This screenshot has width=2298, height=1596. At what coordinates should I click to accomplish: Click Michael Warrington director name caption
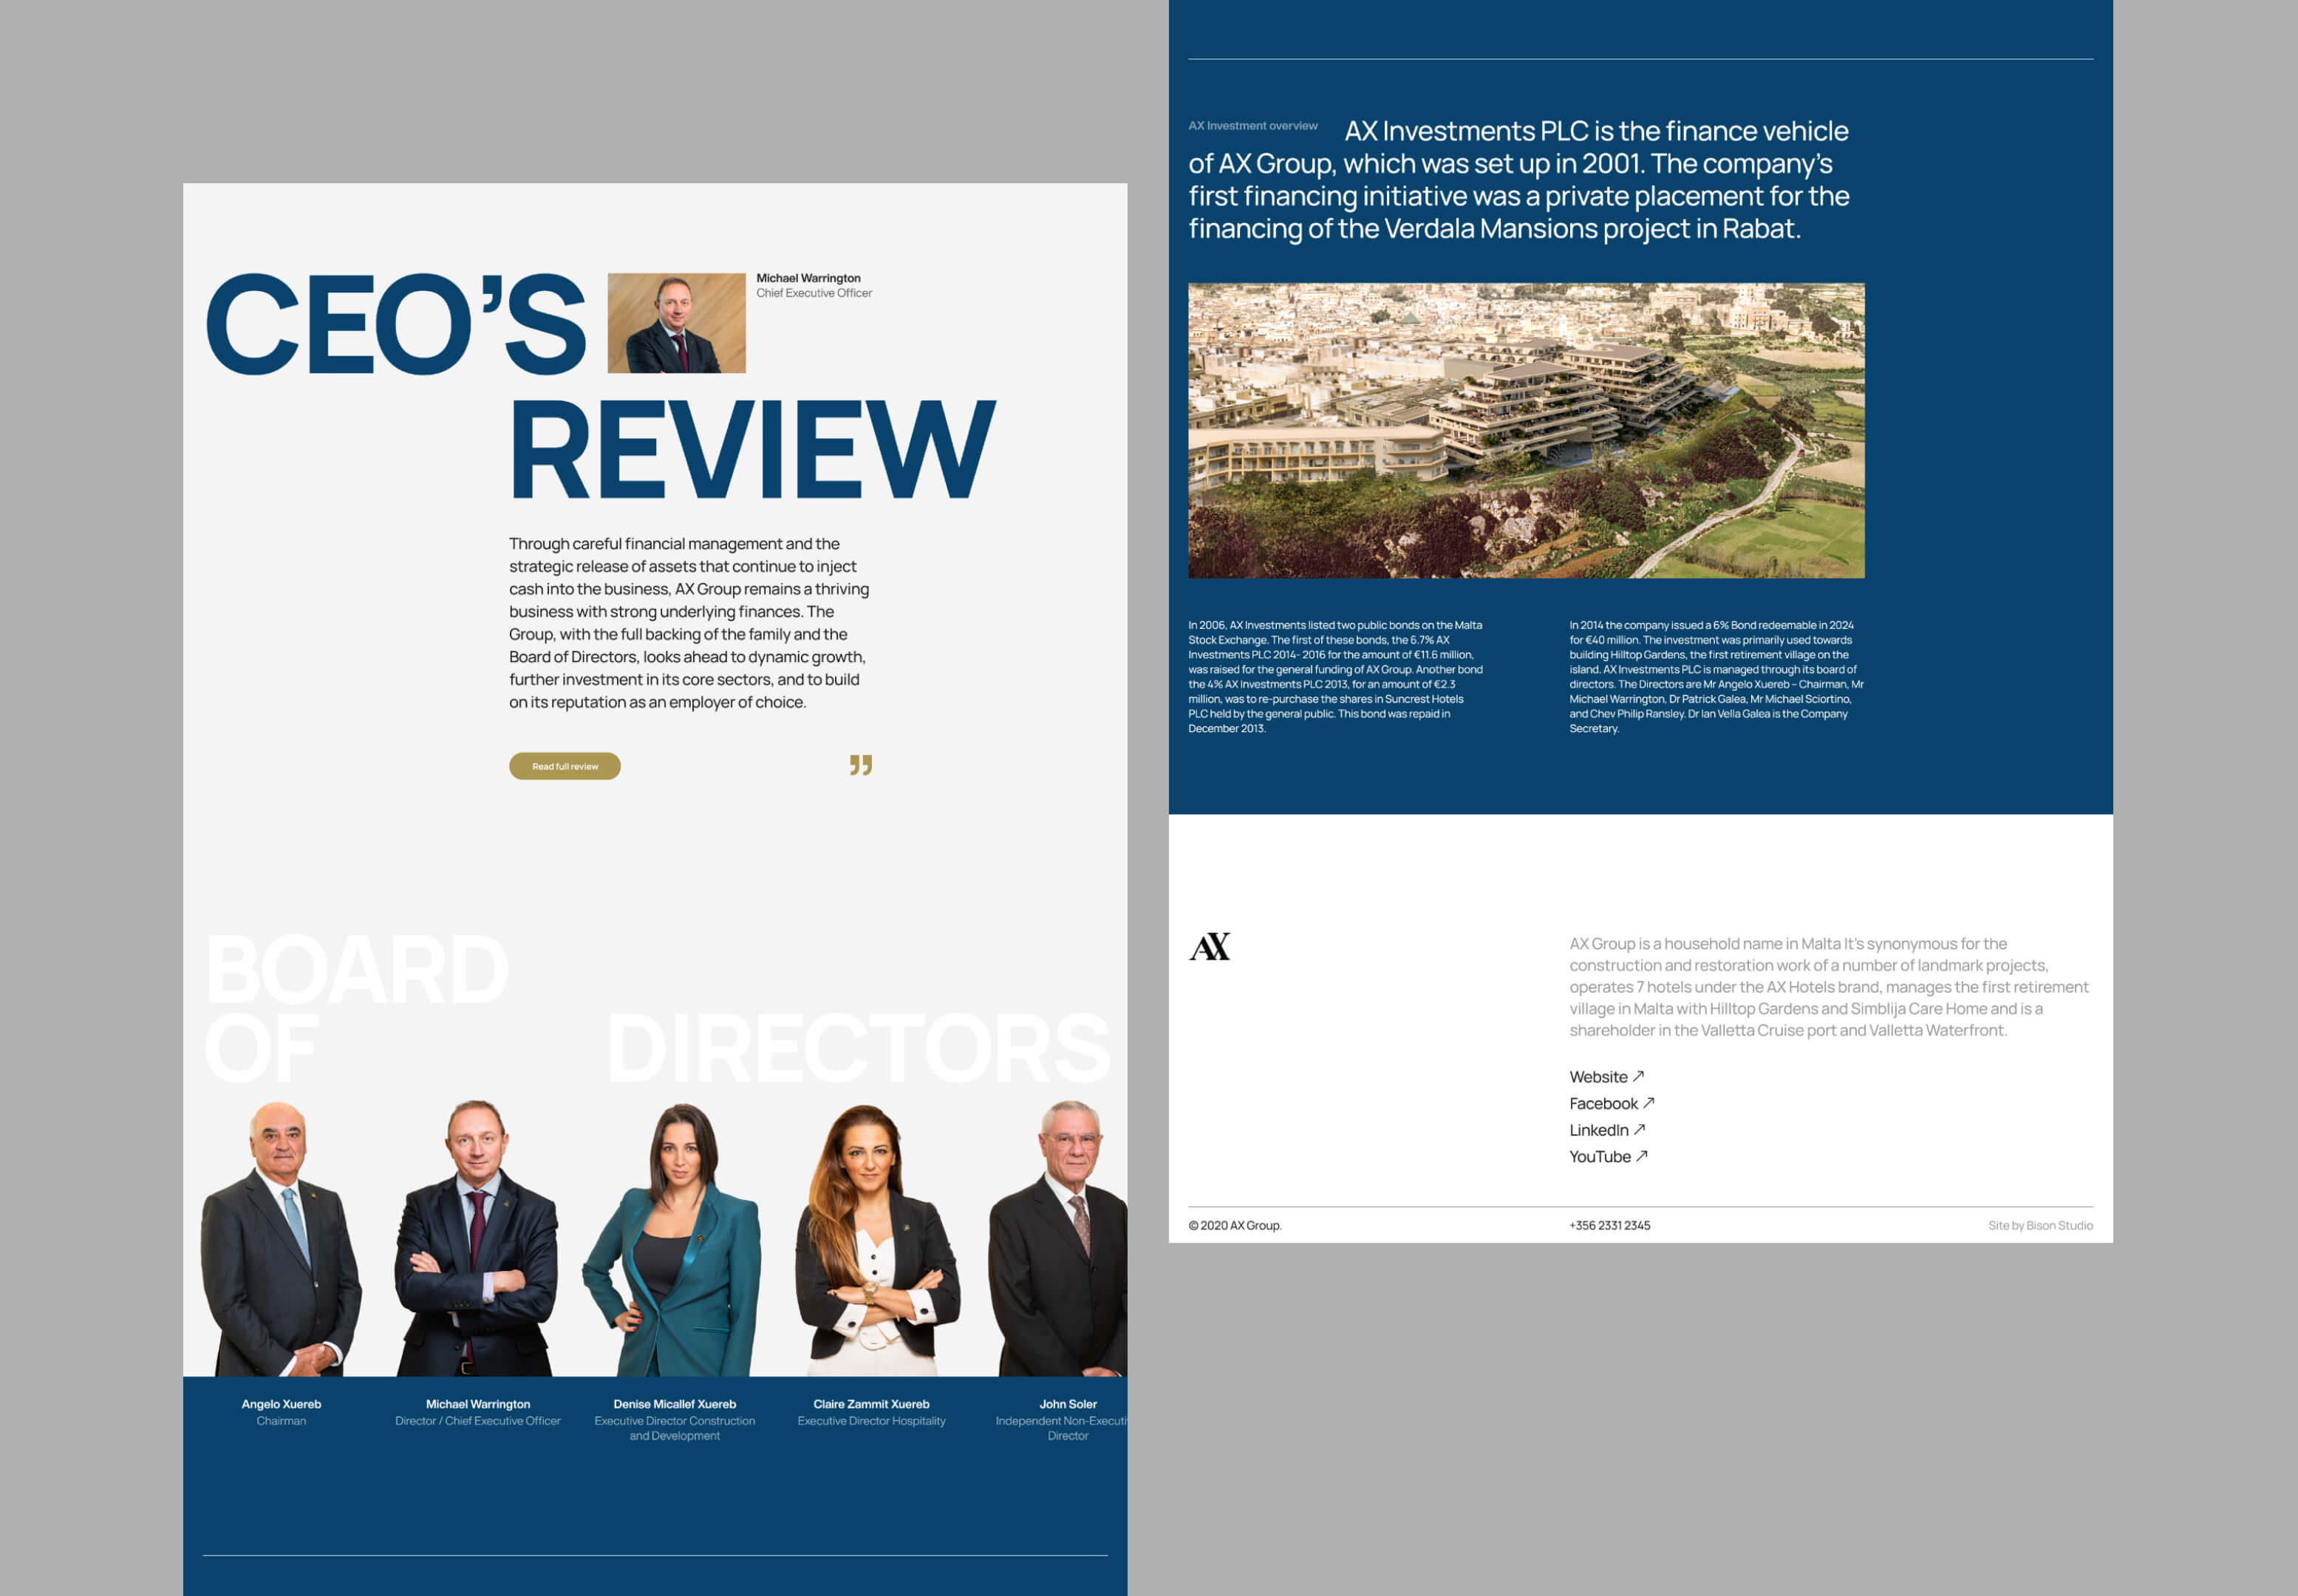click(x=478, y=1404)
